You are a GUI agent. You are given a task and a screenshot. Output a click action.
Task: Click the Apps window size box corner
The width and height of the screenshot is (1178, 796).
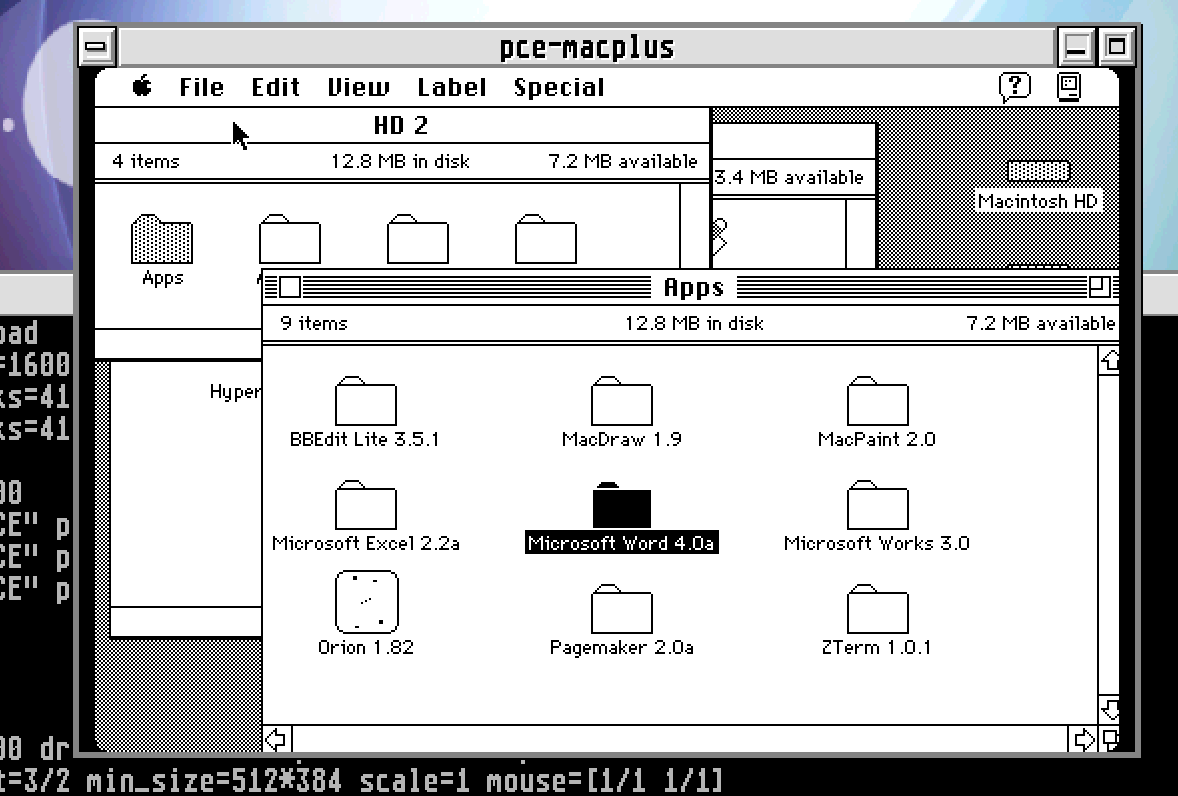(1110, 739)
